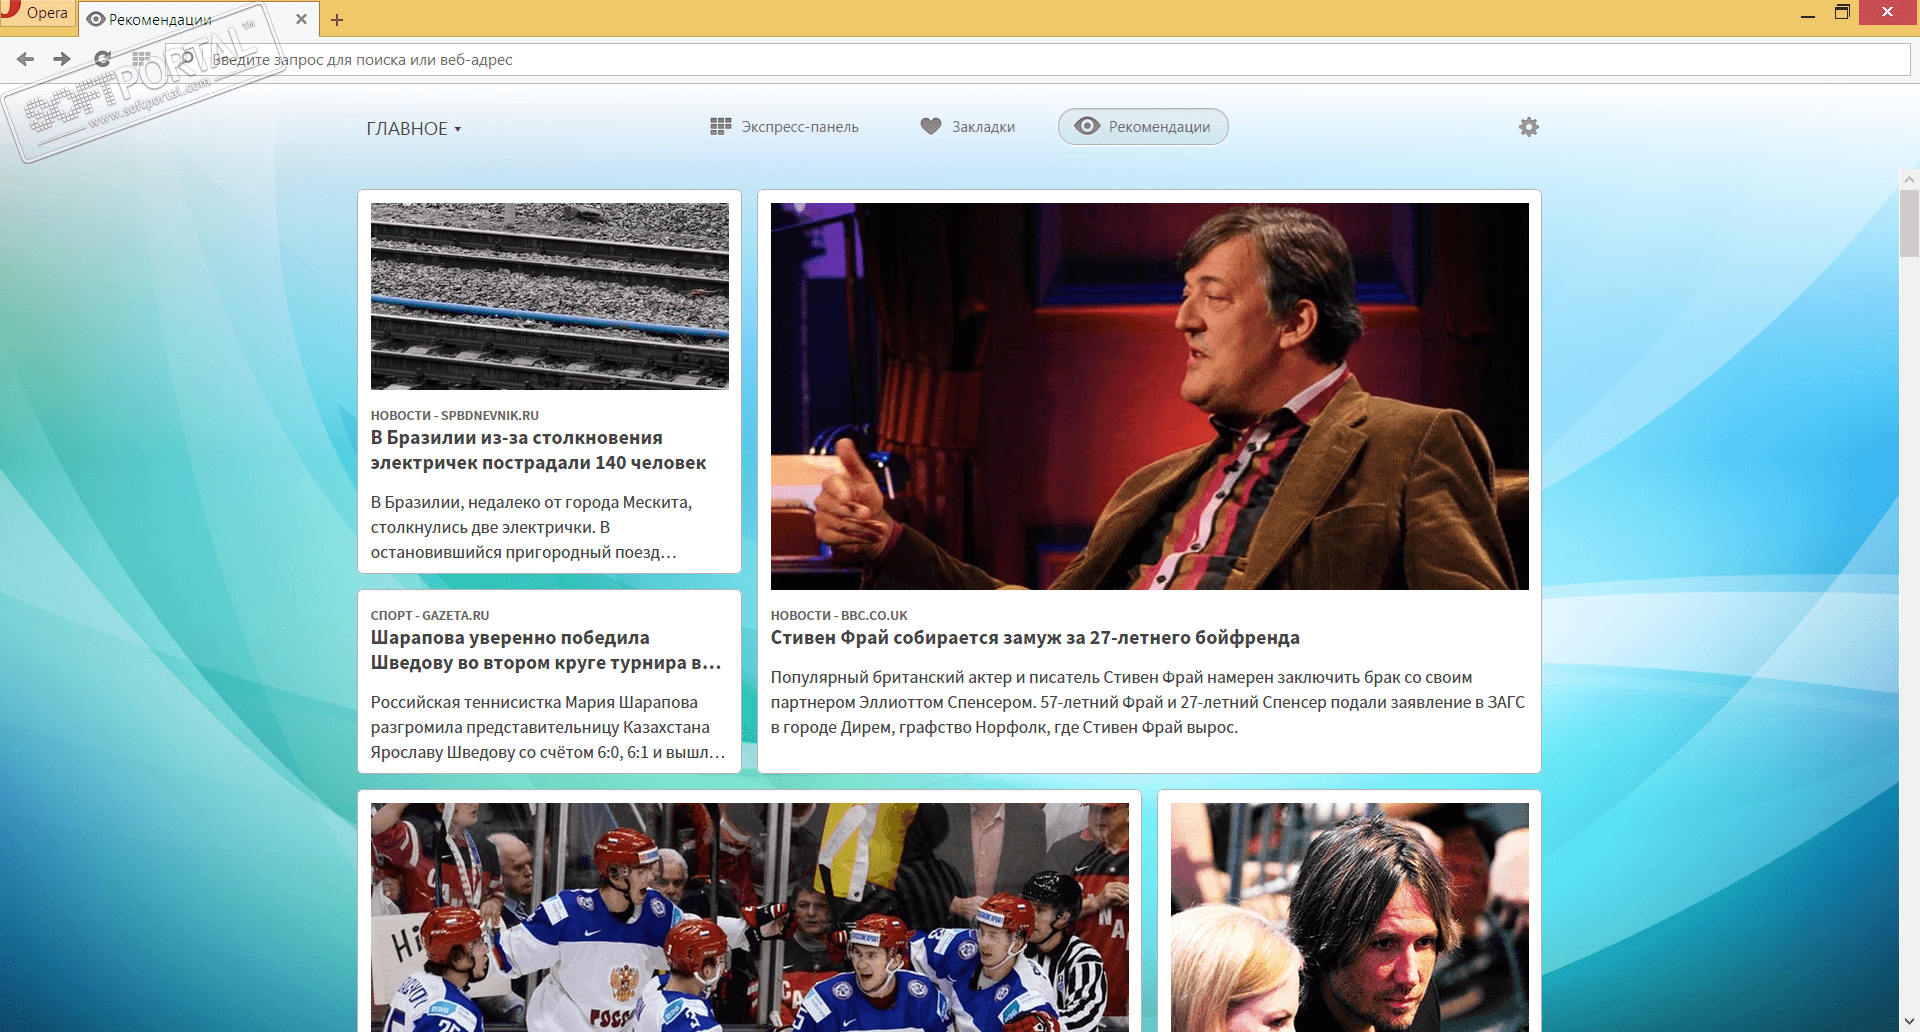Select the Рекомендации discover button
This screenshot has width=1920, height=1032.
point(1143,127)
